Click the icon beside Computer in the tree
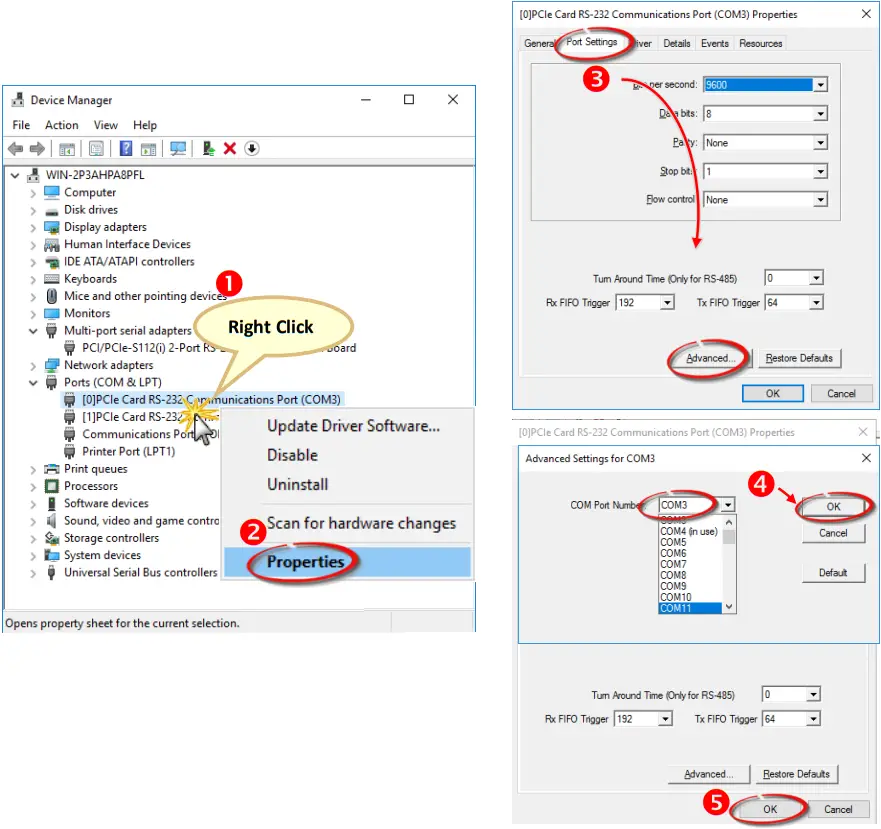881x829 pixels. click(x=52, y=192)
